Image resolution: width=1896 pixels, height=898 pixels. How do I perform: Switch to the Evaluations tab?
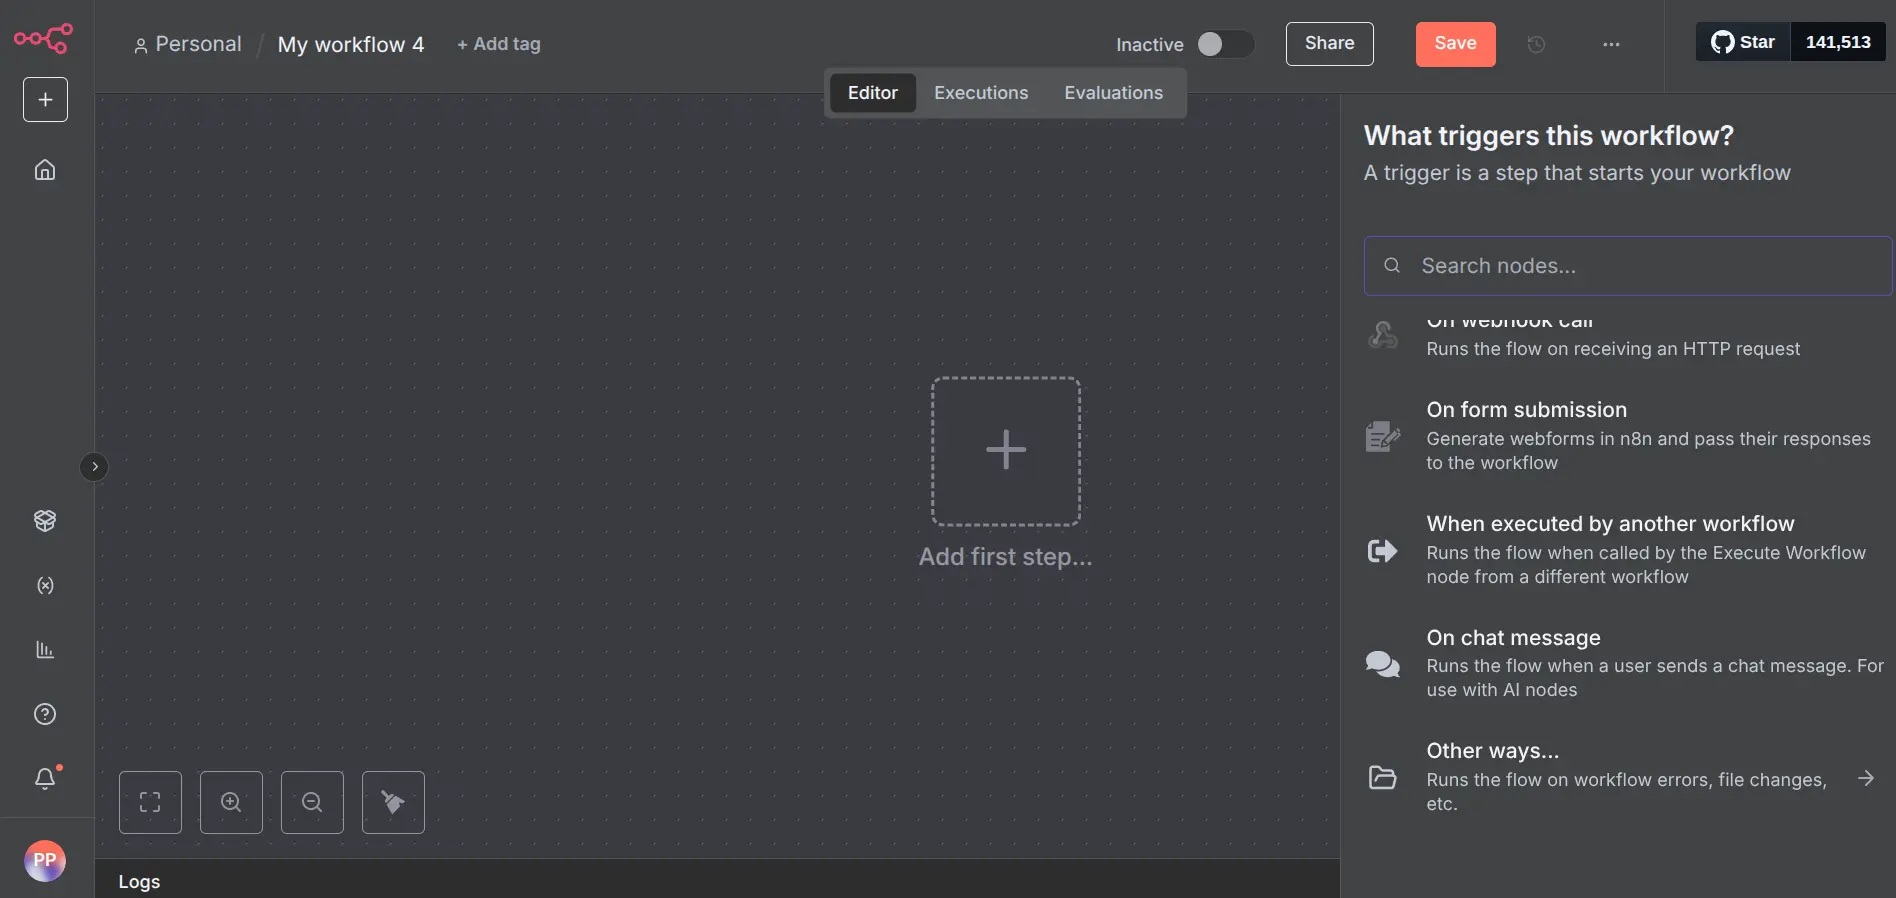[x=1113, y=93]
